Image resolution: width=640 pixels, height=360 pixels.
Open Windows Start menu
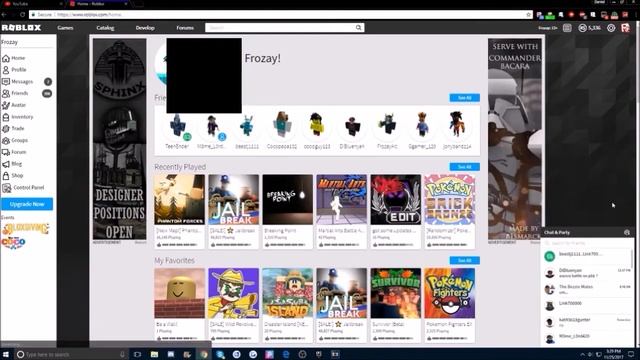[6, 354]
